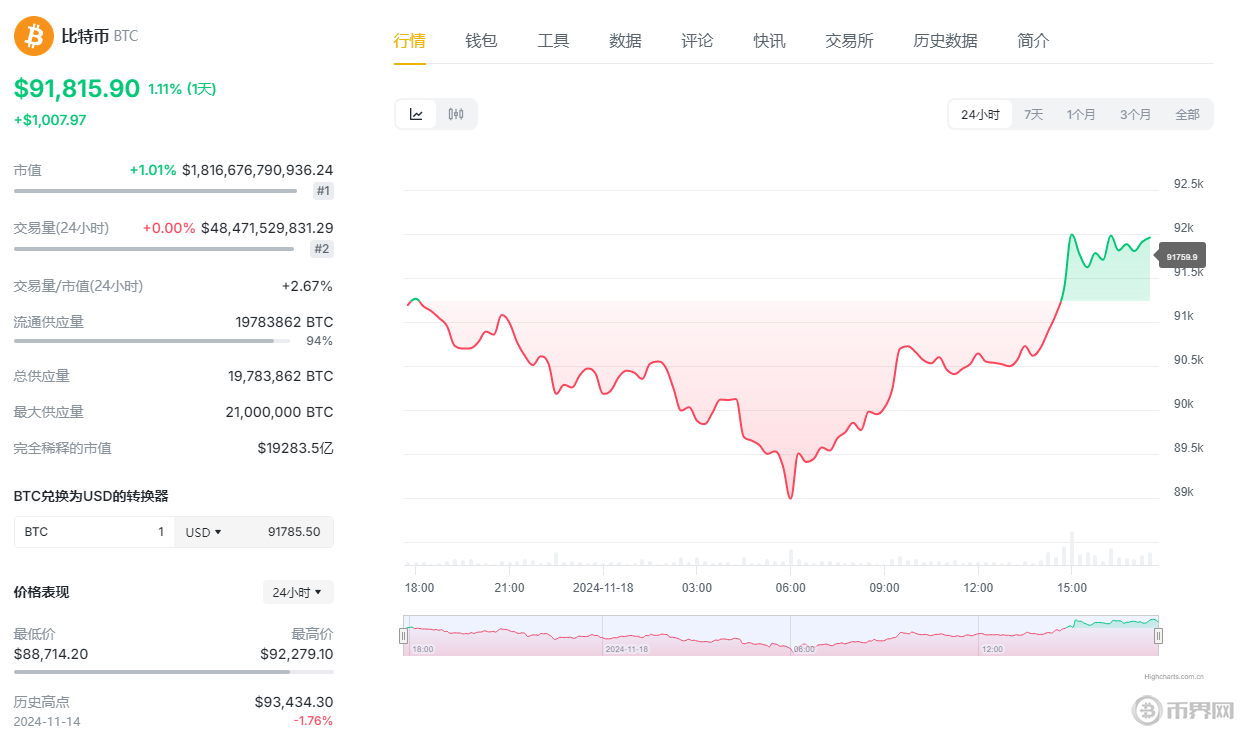Screen dimensions: 1245x738
Task: Grab the right handle of chart navigator
Action: pos(1159,635)
